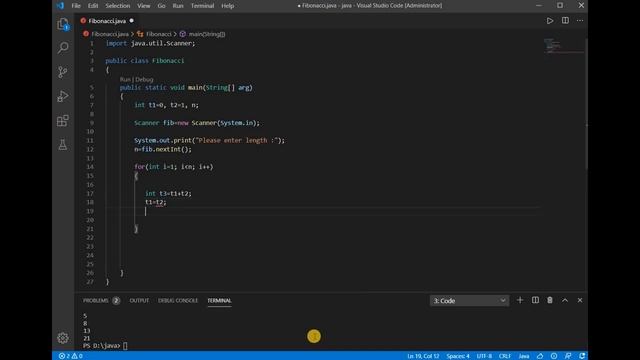Image resolution: width=640 pixels, height=360 pixels.
Task: Open the Extensions view
Action: (x=63, y=121)
